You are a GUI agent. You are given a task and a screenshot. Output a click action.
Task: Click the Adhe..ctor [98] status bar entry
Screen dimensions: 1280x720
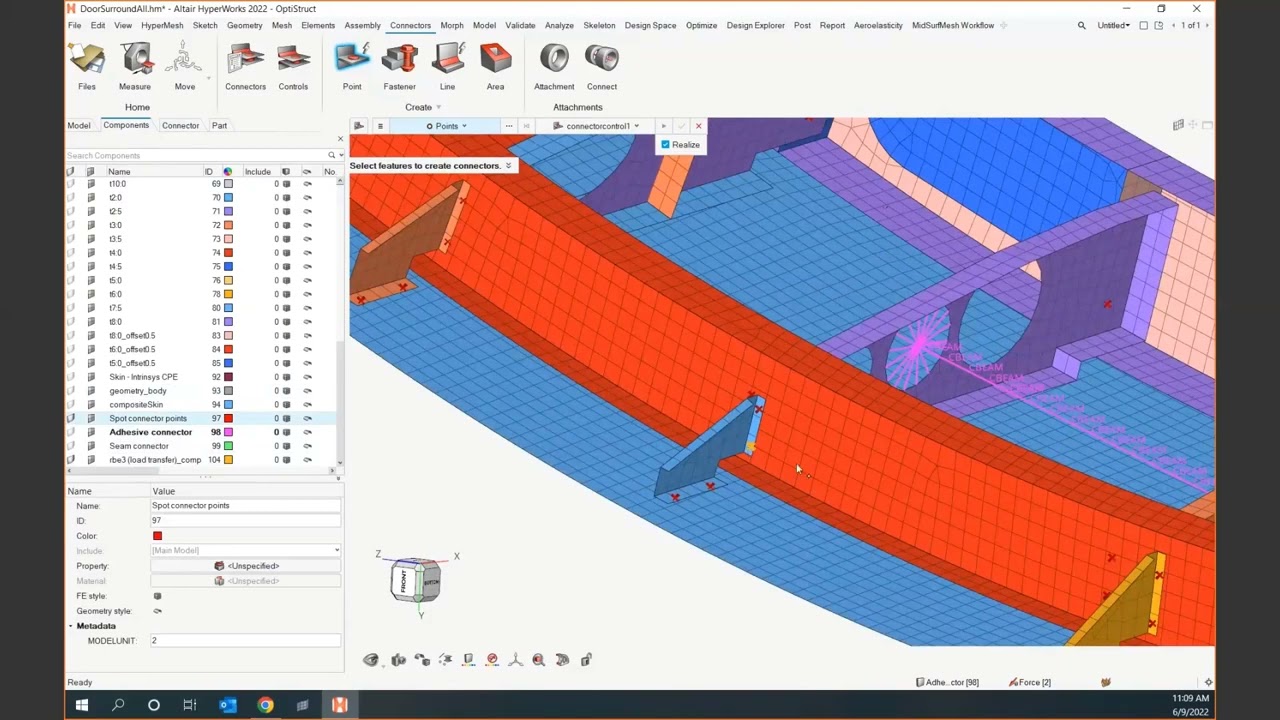[x=947, y=682]
